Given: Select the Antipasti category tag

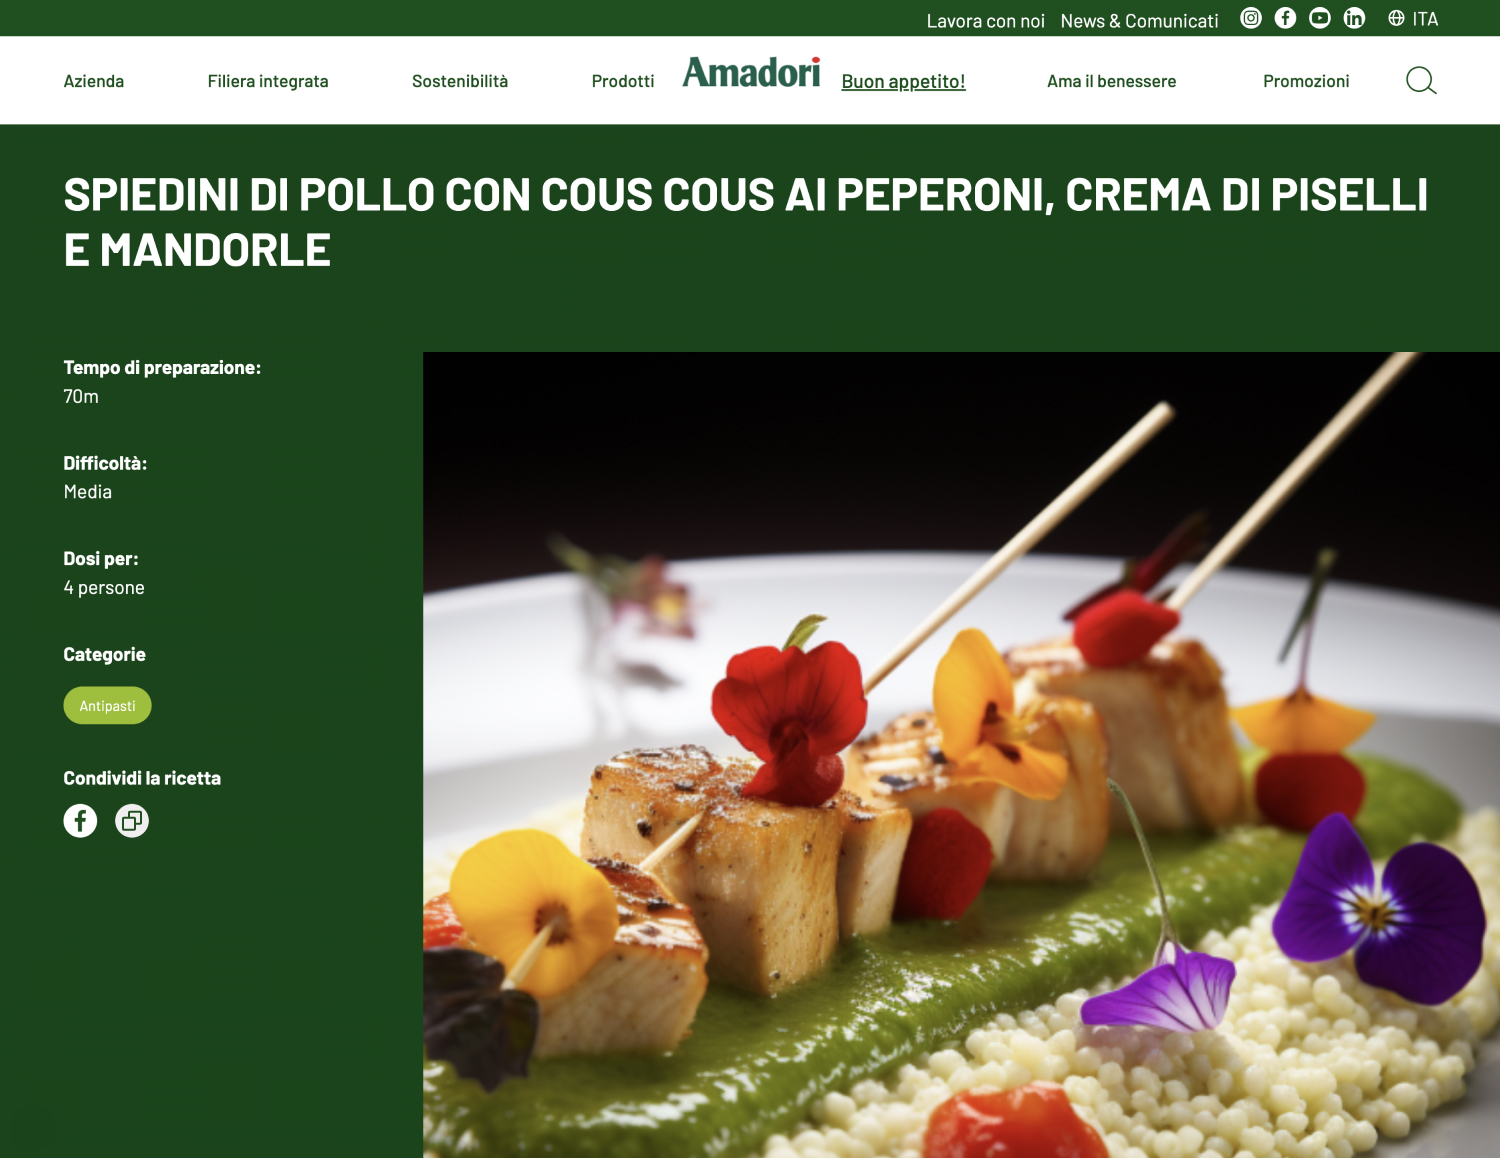Looking at the screenshot, I should click(x=108, y=706).
